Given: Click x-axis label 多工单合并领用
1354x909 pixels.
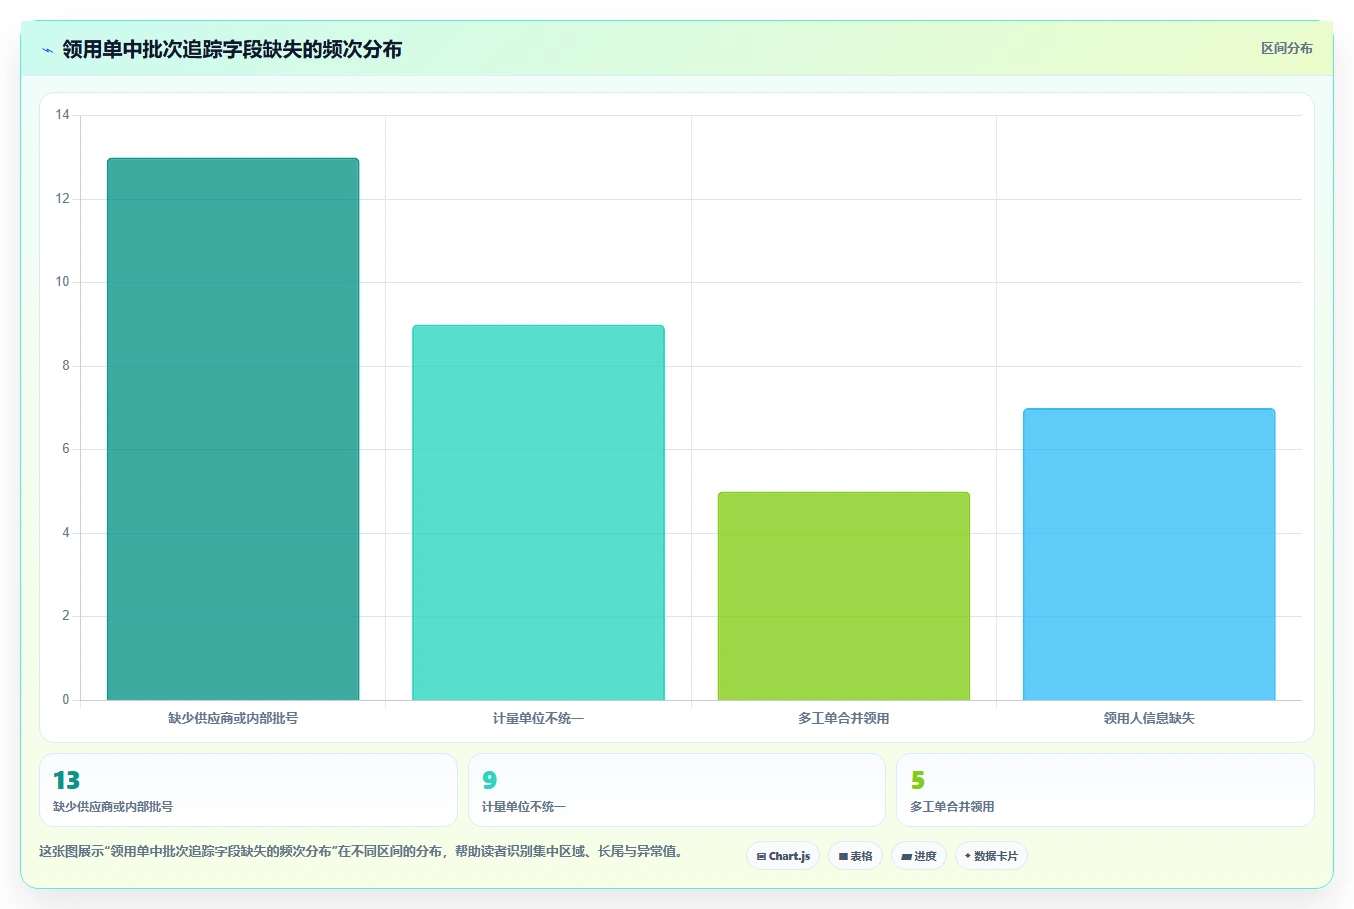Looking at the screenshot, I should tap(844, 718).
